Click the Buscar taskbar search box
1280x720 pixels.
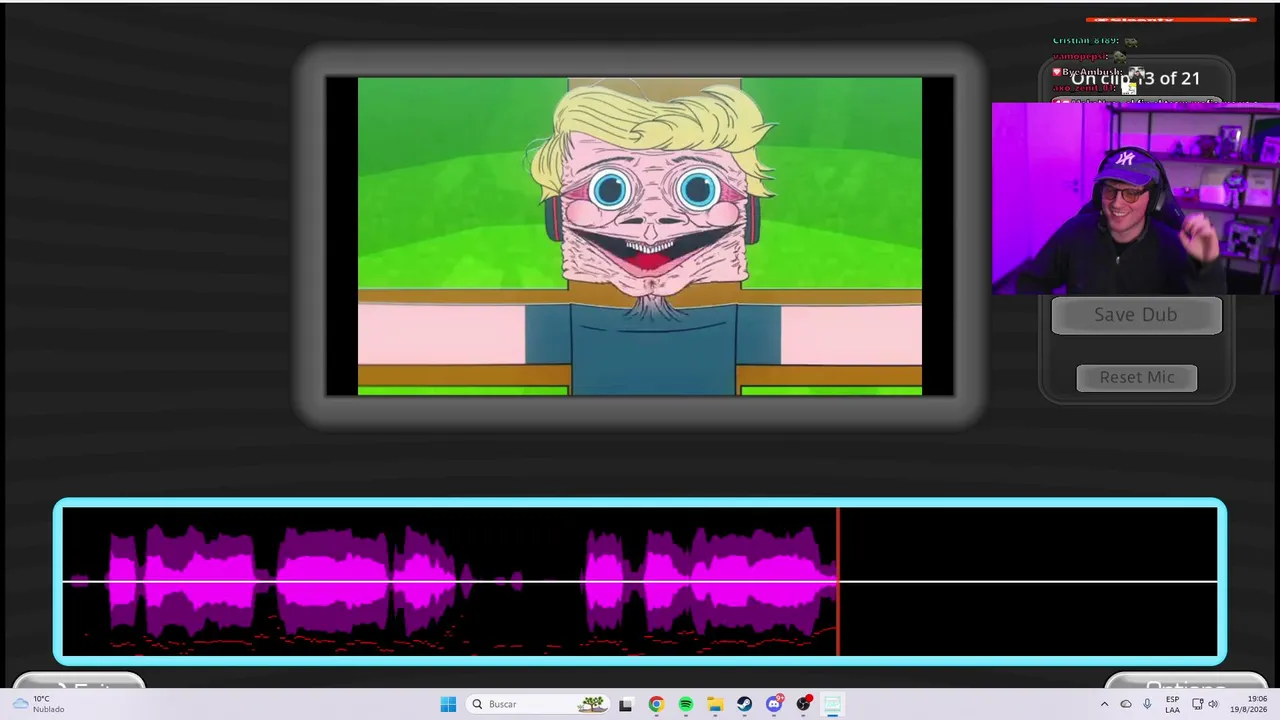(538, 704)
